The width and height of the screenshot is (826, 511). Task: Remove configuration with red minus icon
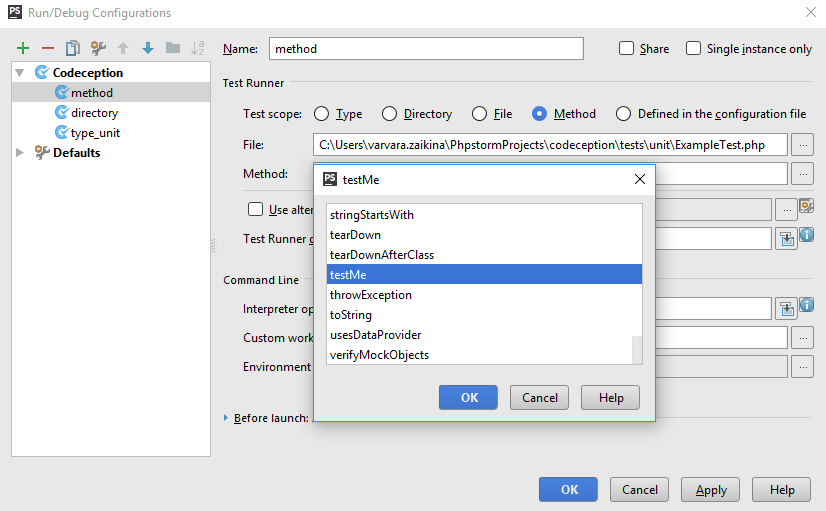48,48
